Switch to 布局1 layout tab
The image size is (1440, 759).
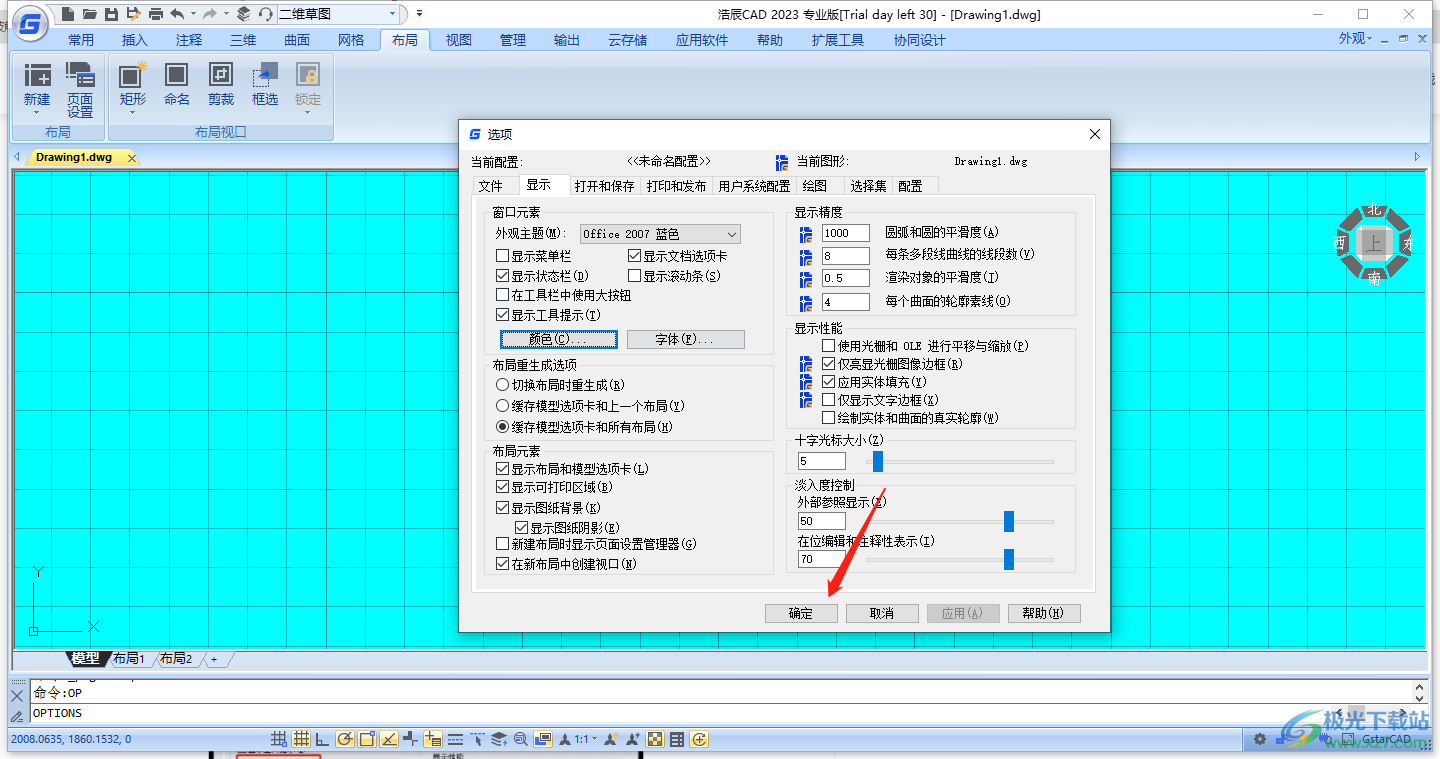(129, 659)
